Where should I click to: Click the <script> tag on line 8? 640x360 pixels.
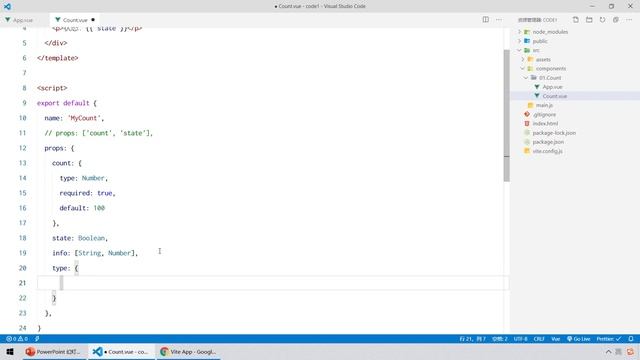tap(52, 88)
